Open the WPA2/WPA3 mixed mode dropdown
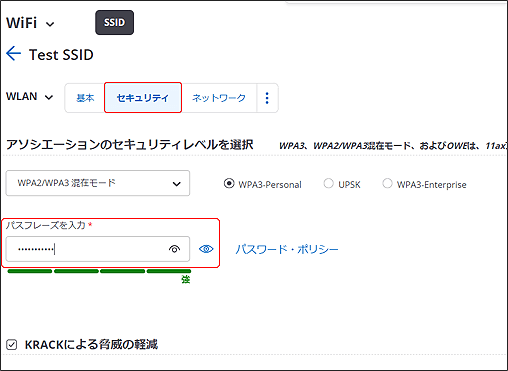Image resolution: width=508 pixels, height=371 pixels. (x=98, y=183)
